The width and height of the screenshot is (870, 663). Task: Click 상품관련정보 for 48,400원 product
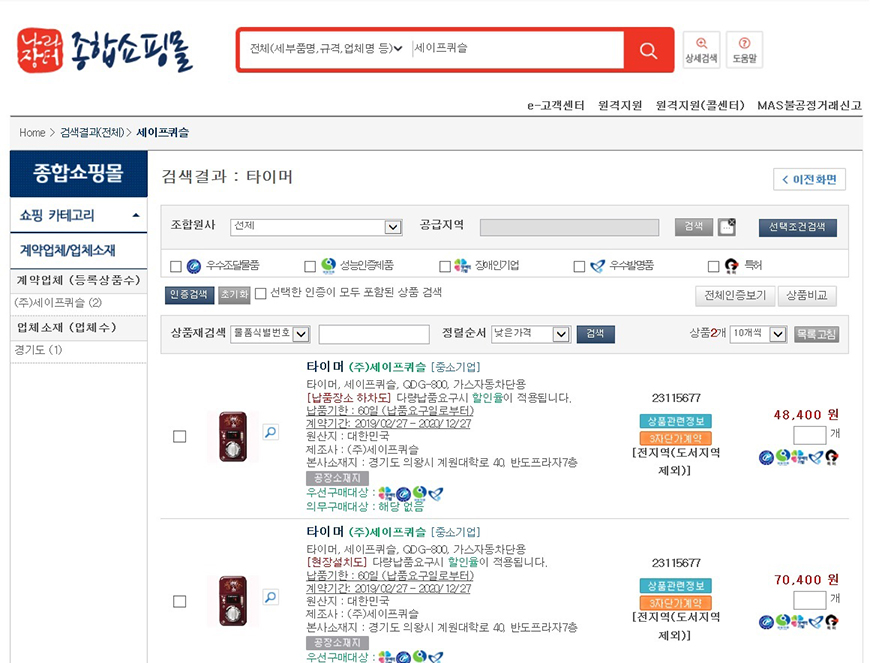(x=675, y=421)
